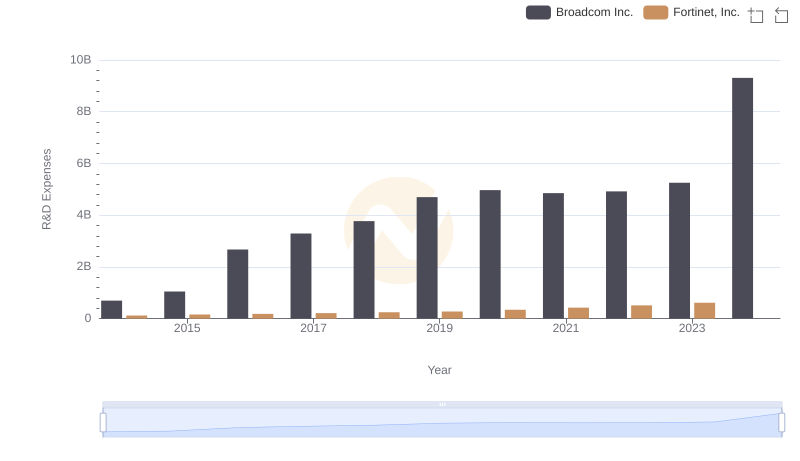
Task: Click the x-axis label 2015
Action: 187,328
